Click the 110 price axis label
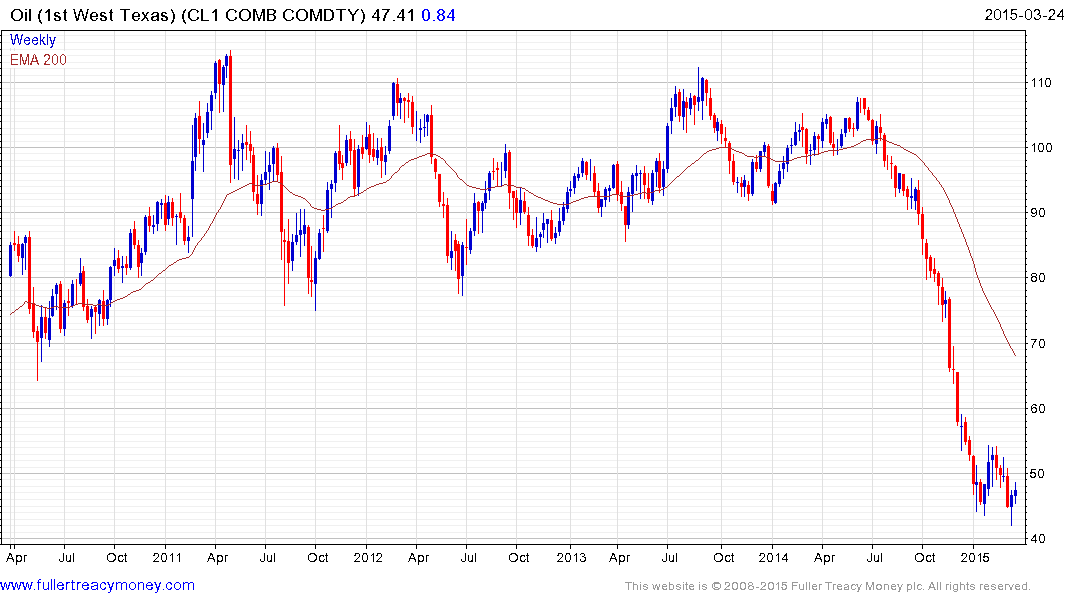The width and height of the screenshot is (1075, 600). pyautogui.click(x=1040, y=82)
